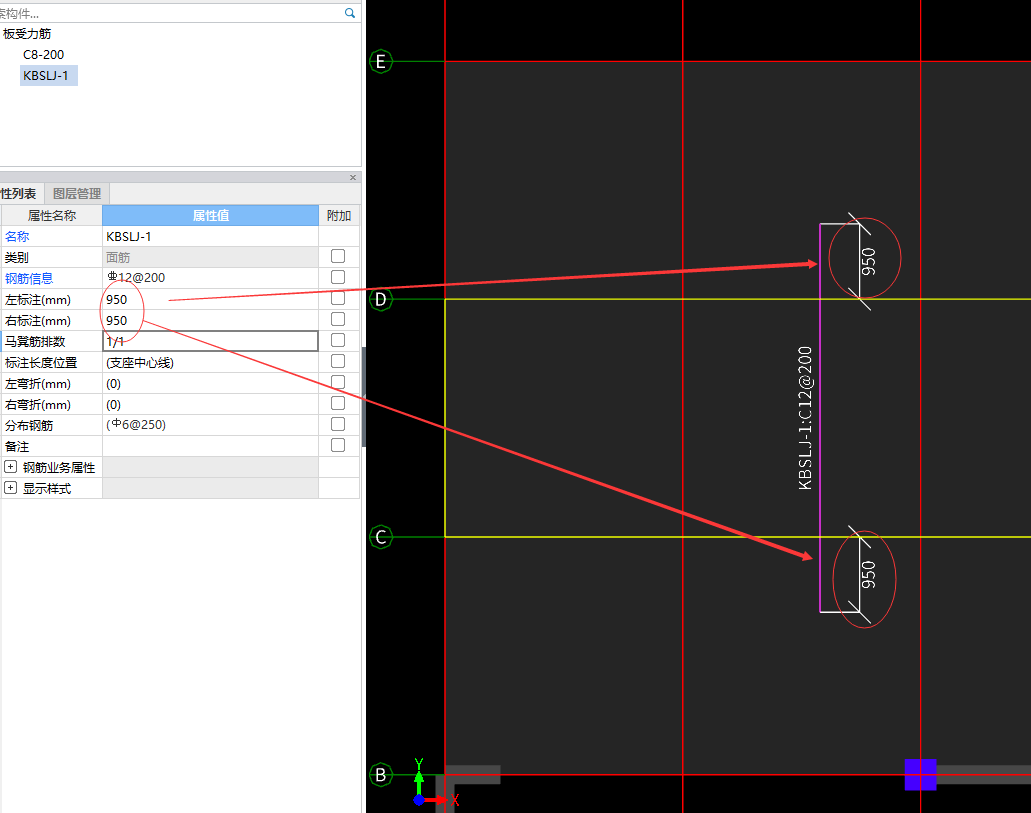Click the search components input field
The width and height of the screenshot is (1031, 813).
pos(171,13)
